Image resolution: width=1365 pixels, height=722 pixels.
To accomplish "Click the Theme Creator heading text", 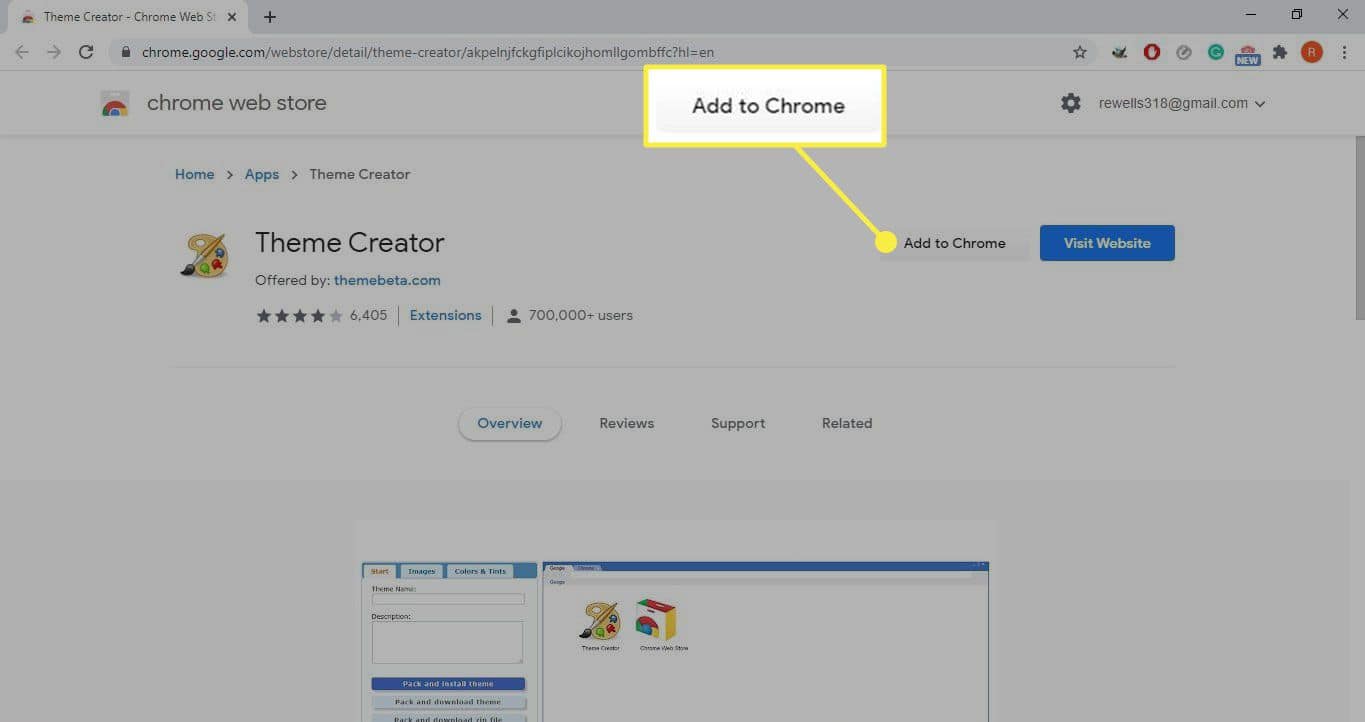I will (x=350, y=242).
